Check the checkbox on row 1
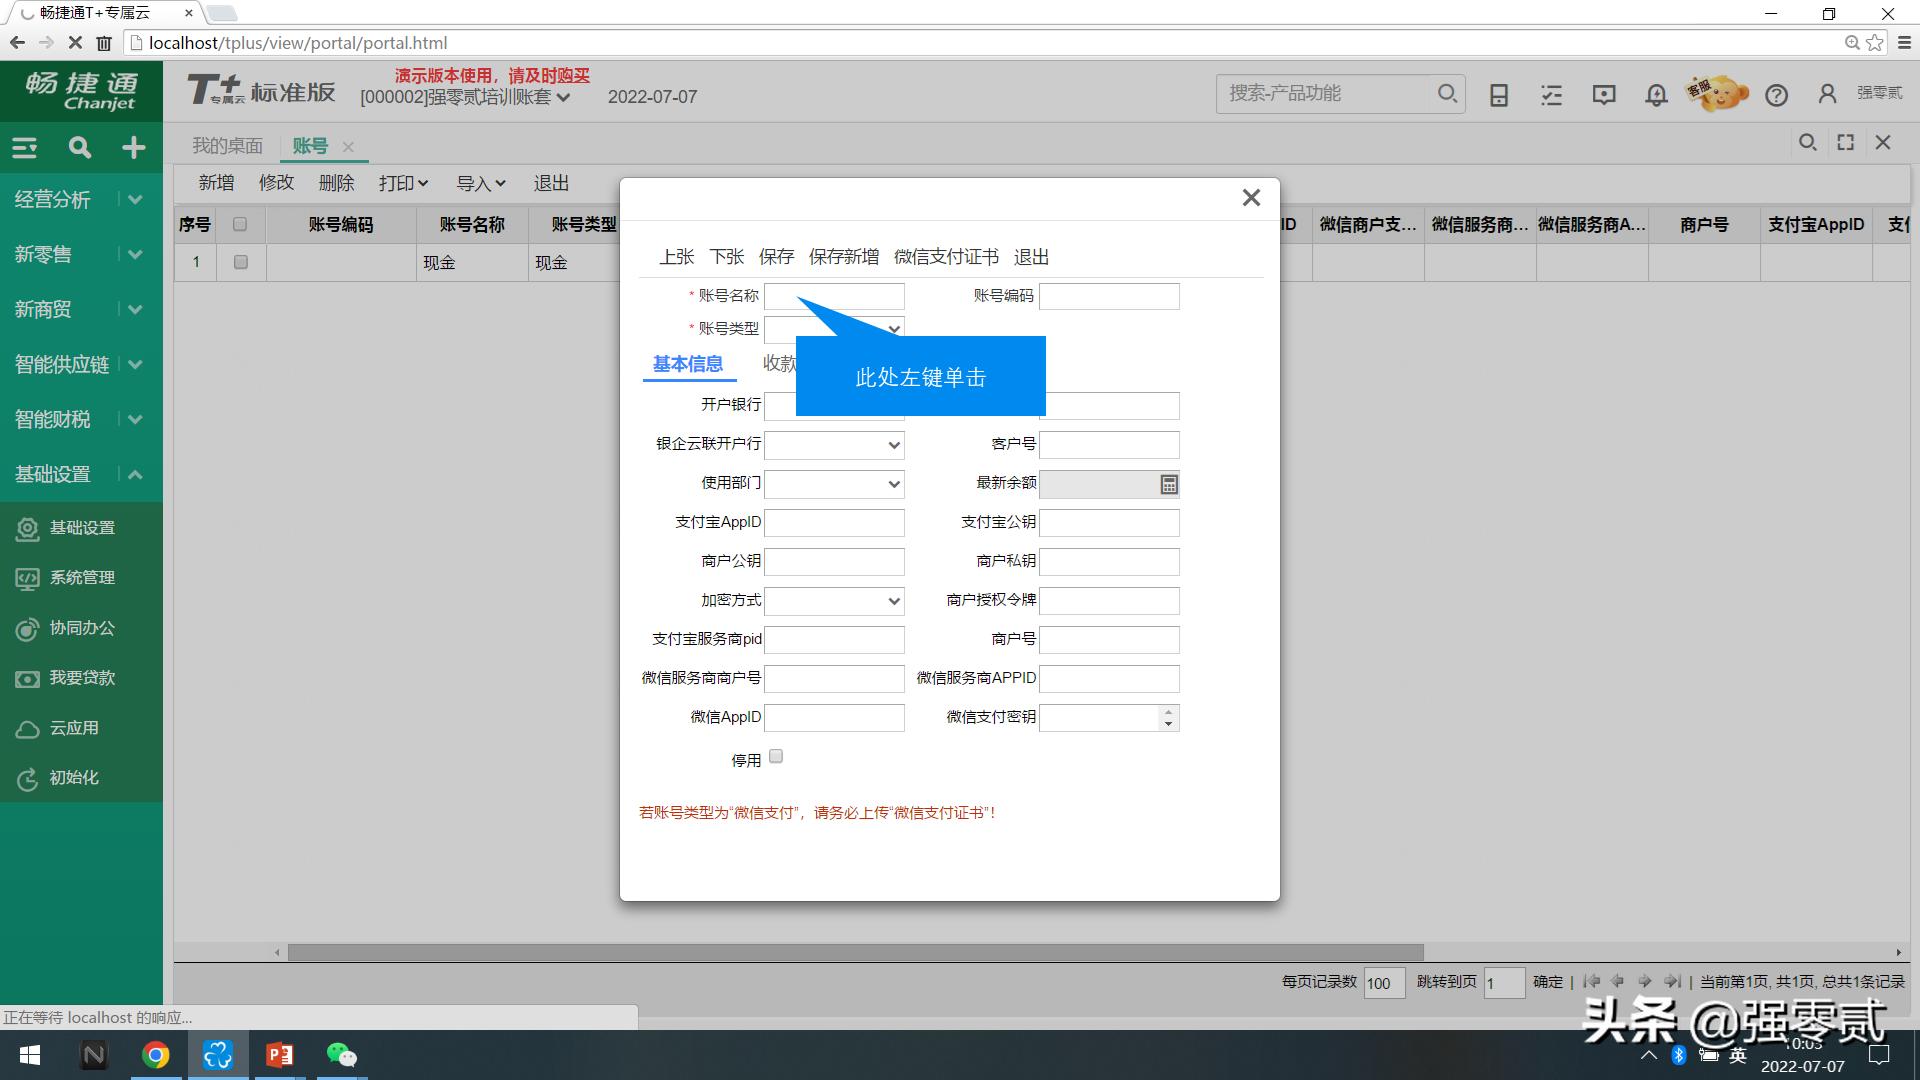Image resolution: width=1920 pixels, height=1080 pixels. coord(239,262)
